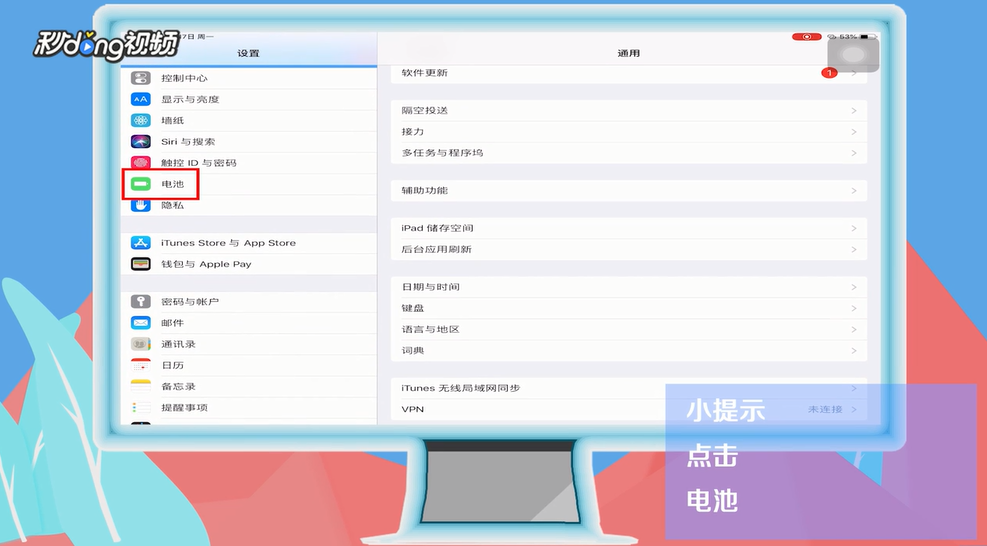Select the Wallpaper flower icon
Viewport: 987px width, 546px height.
tap(140, 120)
